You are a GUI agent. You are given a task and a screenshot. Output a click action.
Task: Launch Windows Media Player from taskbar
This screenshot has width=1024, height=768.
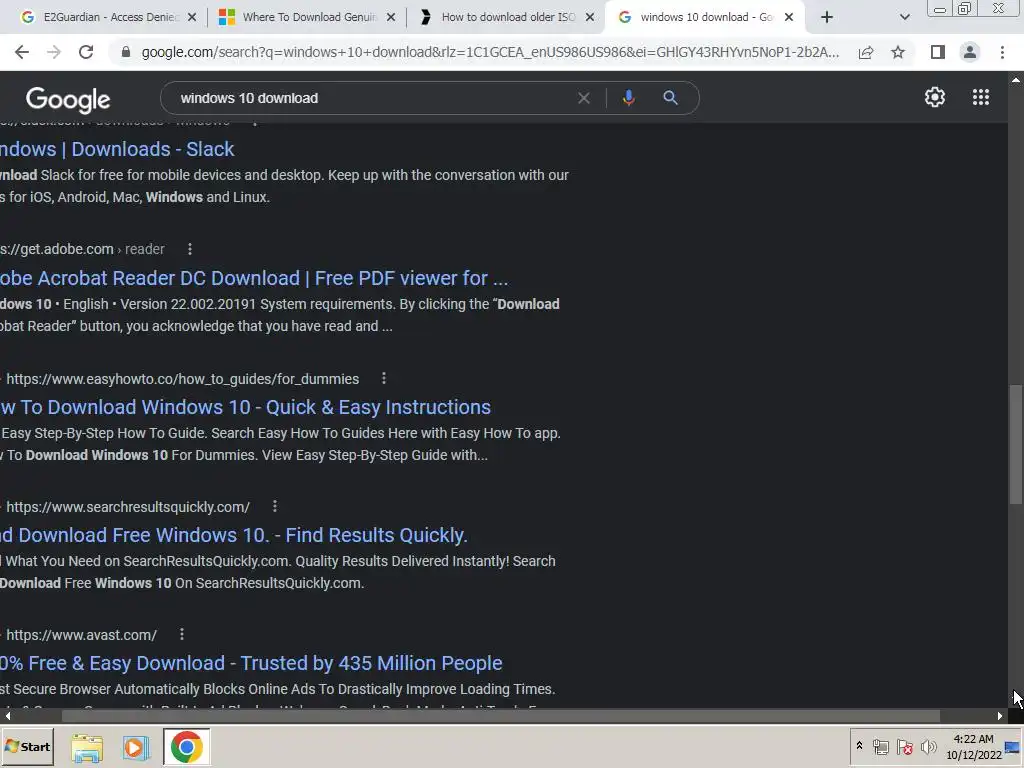(135, 748)
